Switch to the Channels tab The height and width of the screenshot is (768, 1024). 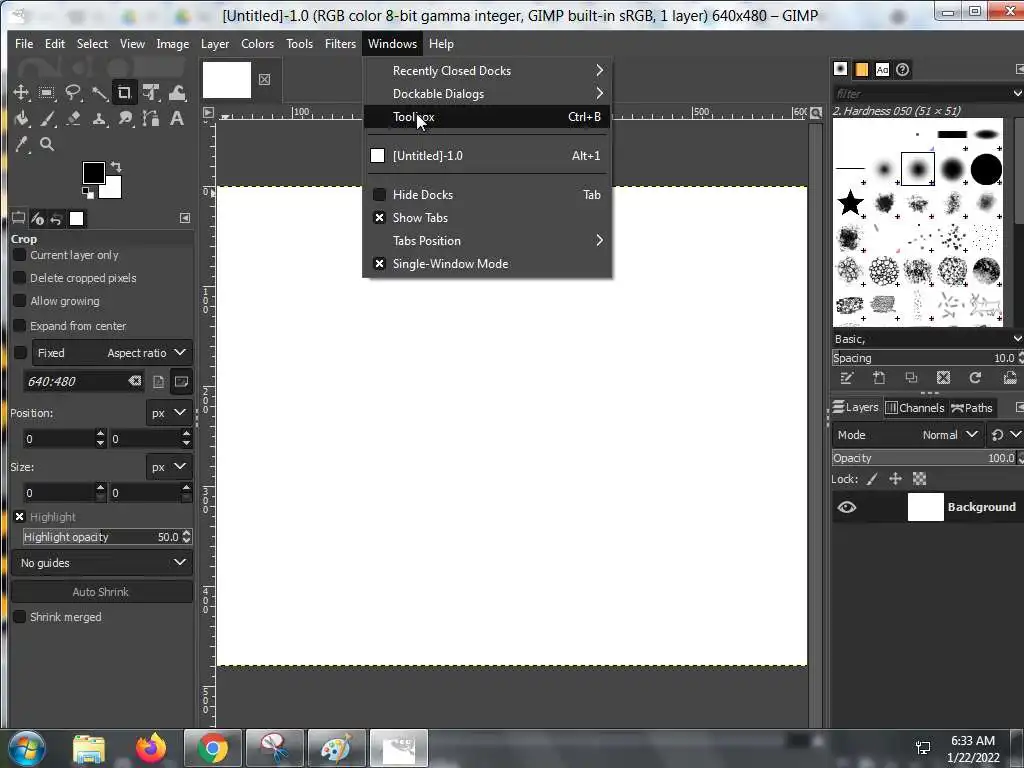click(915, 408)
